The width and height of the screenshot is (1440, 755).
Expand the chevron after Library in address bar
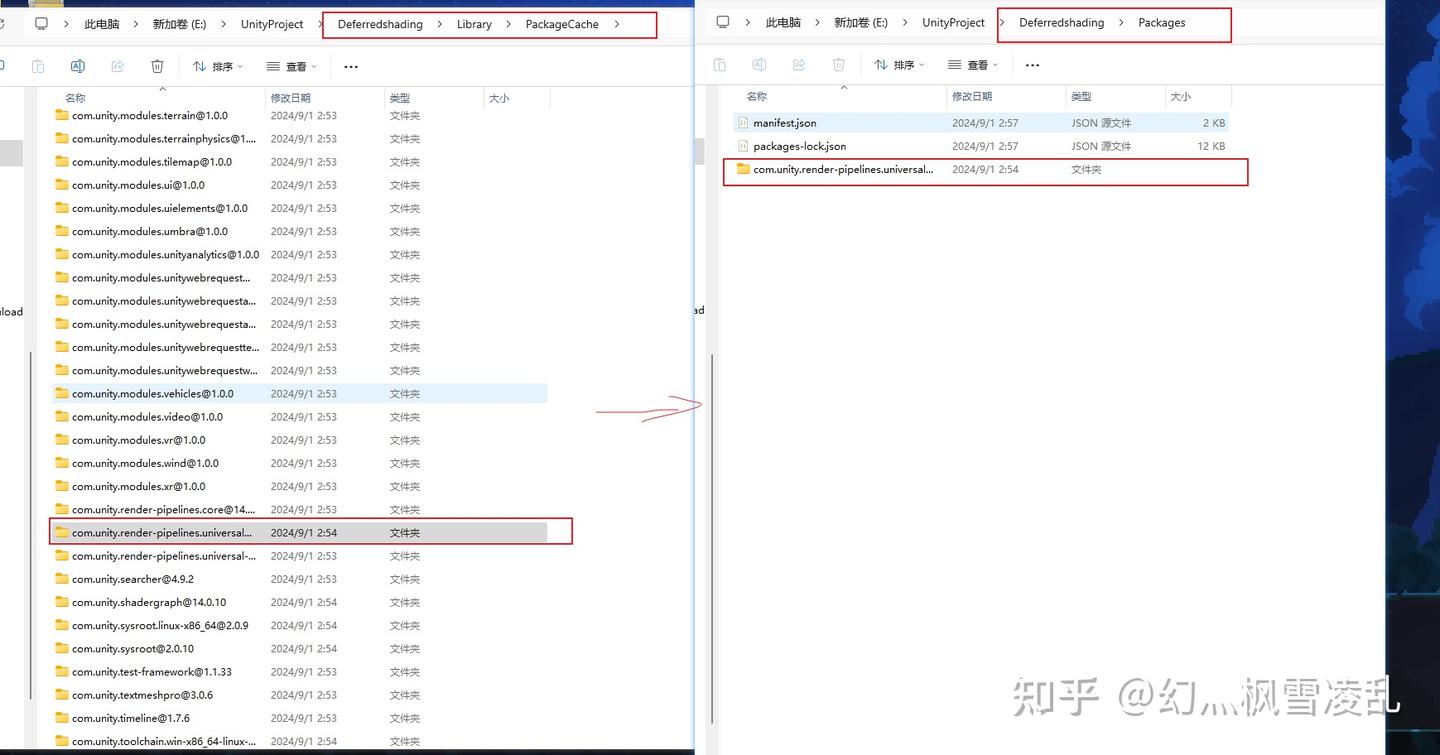[x=508, y=24]
